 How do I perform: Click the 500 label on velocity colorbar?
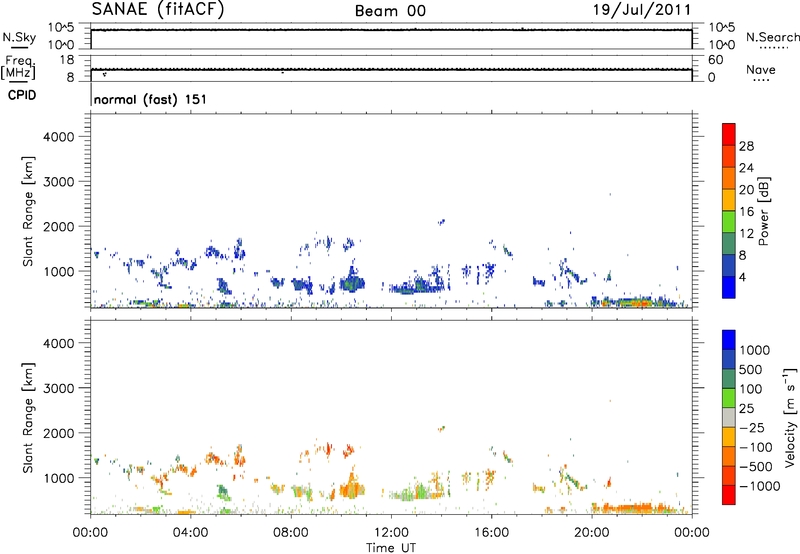tap(751, 369)
